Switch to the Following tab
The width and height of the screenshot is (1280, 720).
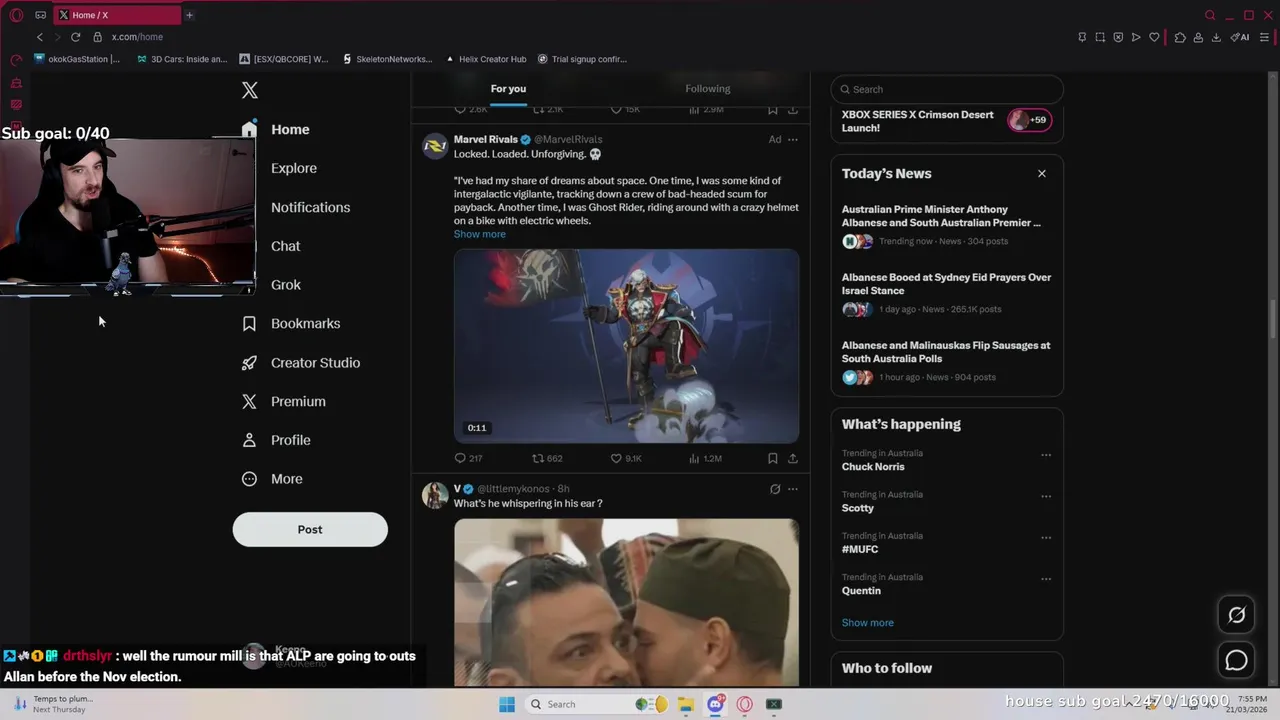pos(708,89)
